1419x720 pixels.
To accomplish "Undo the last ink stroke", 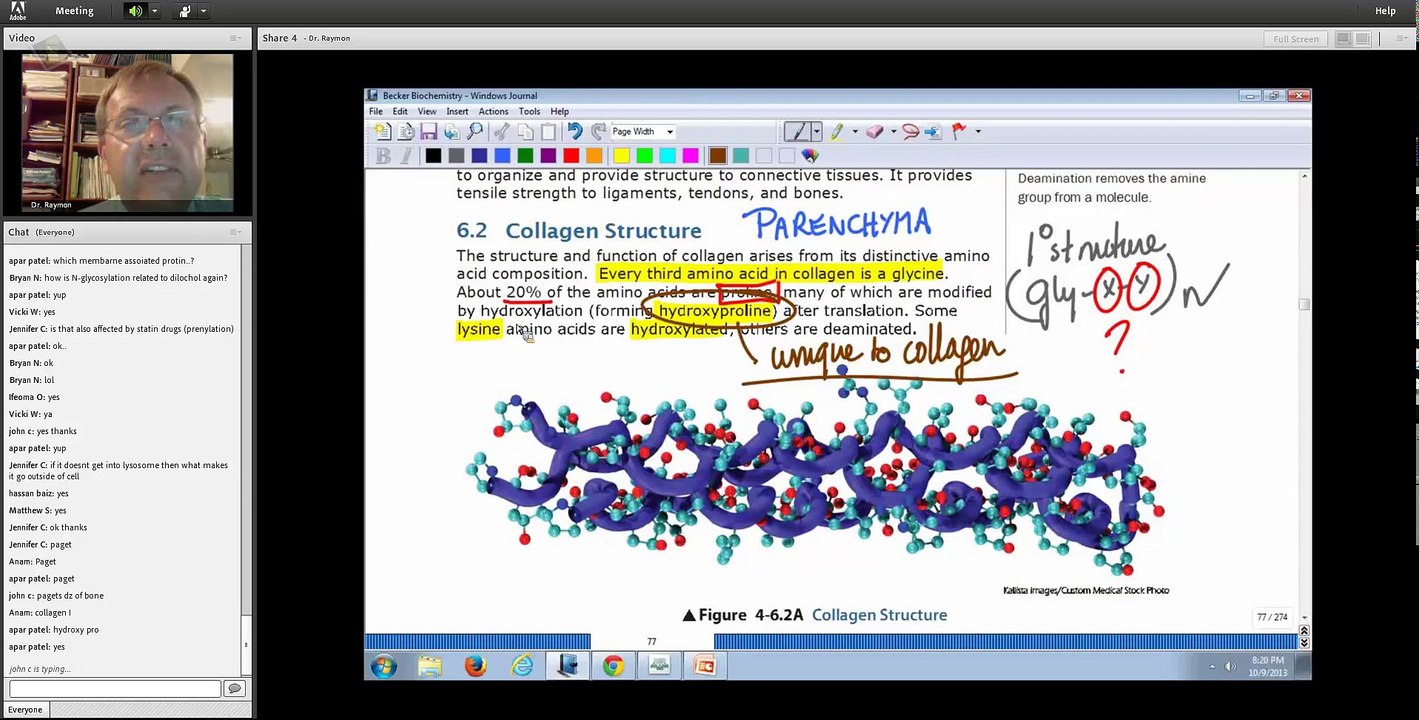I will click(575, 131).
